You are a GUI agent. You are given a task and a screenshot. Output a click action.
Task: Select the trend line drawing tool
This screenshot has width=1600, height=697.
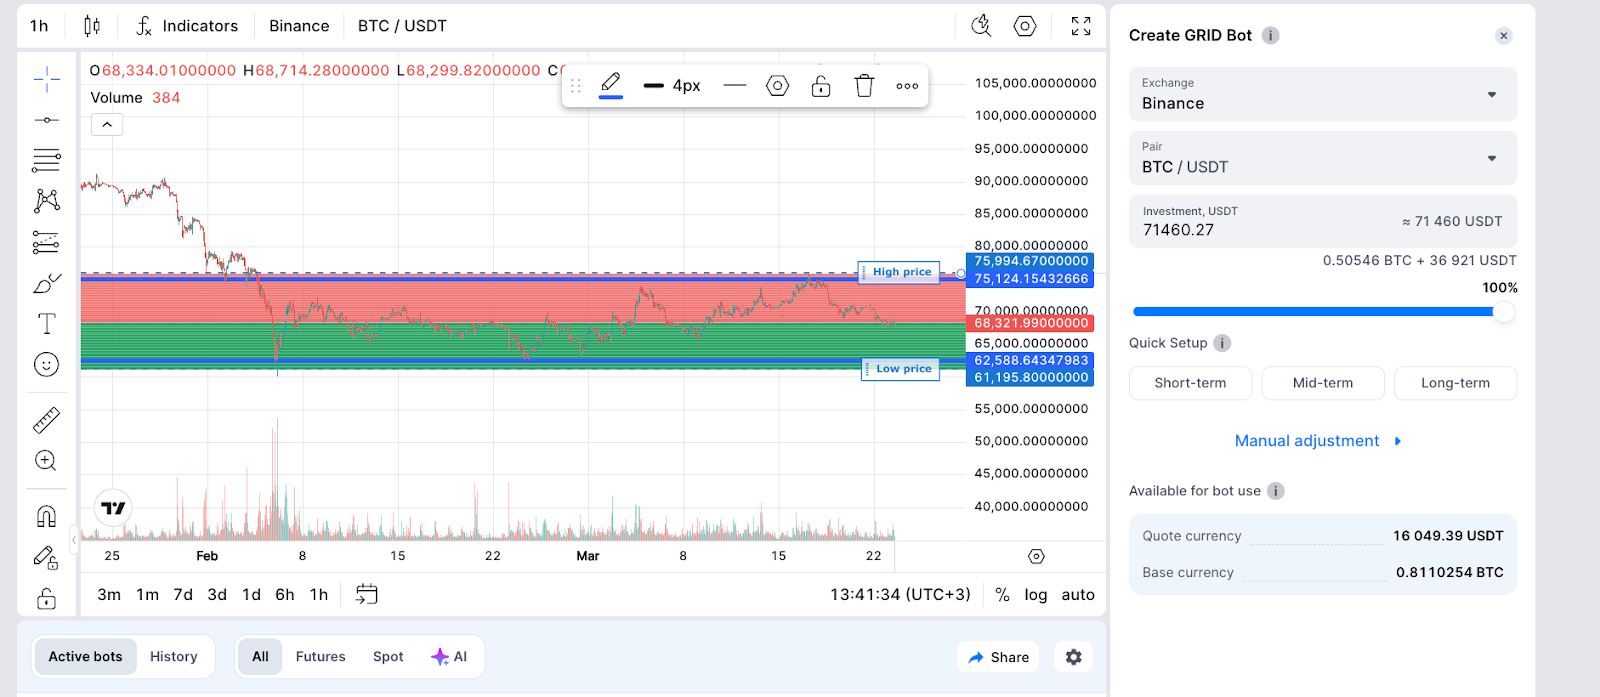(46, 120)
